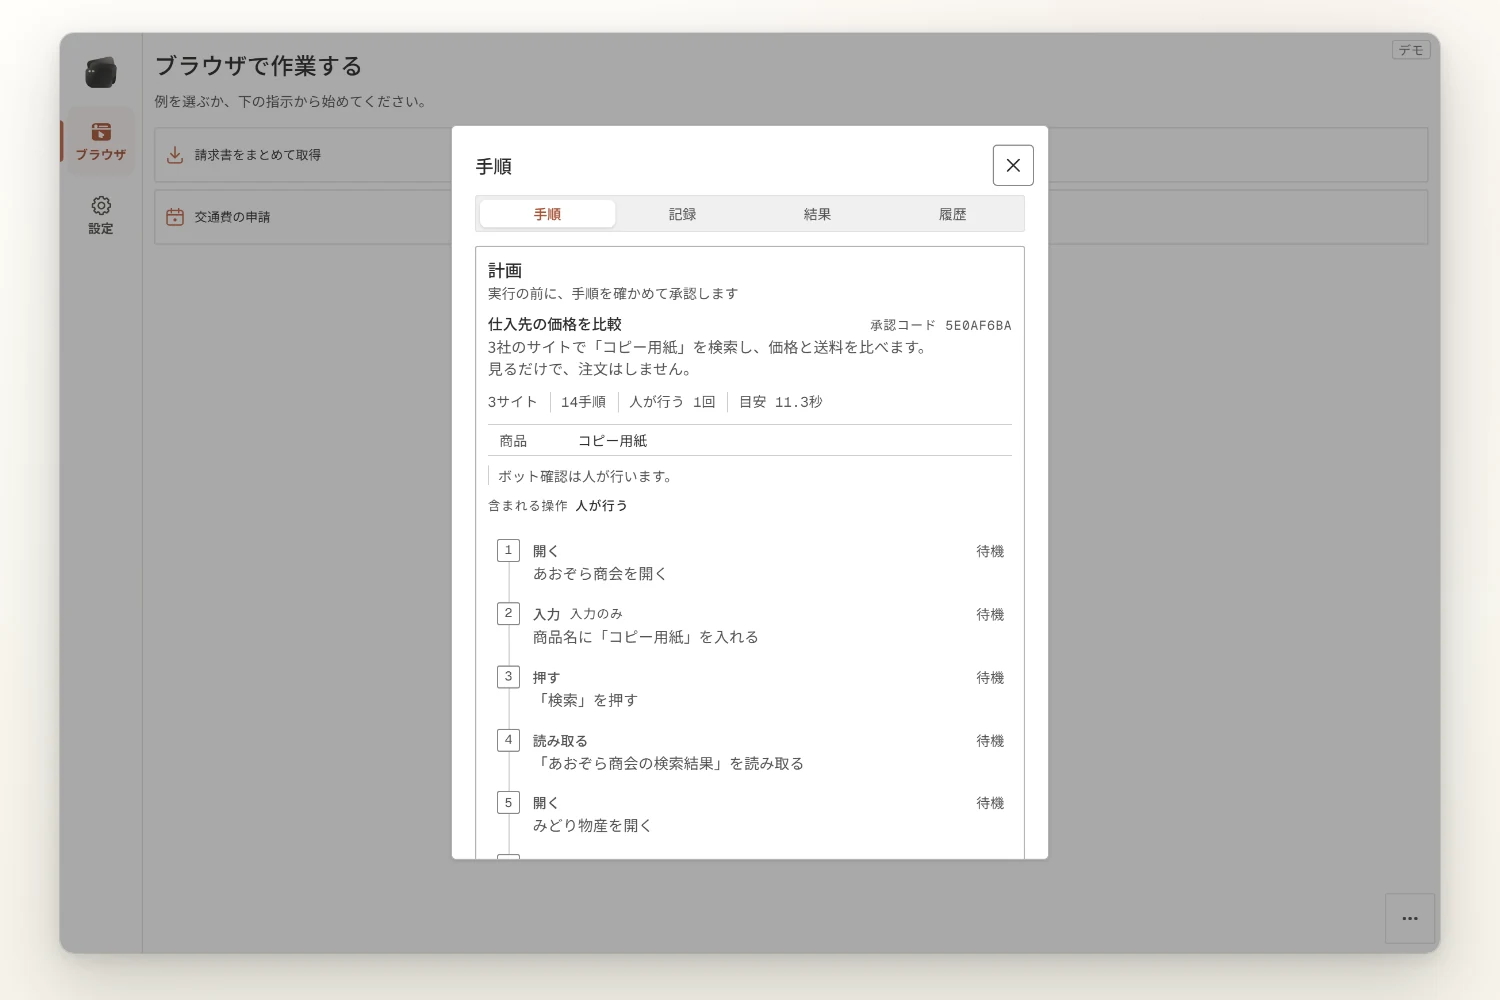Click 待機 status of step 1

tap(990, 551)
